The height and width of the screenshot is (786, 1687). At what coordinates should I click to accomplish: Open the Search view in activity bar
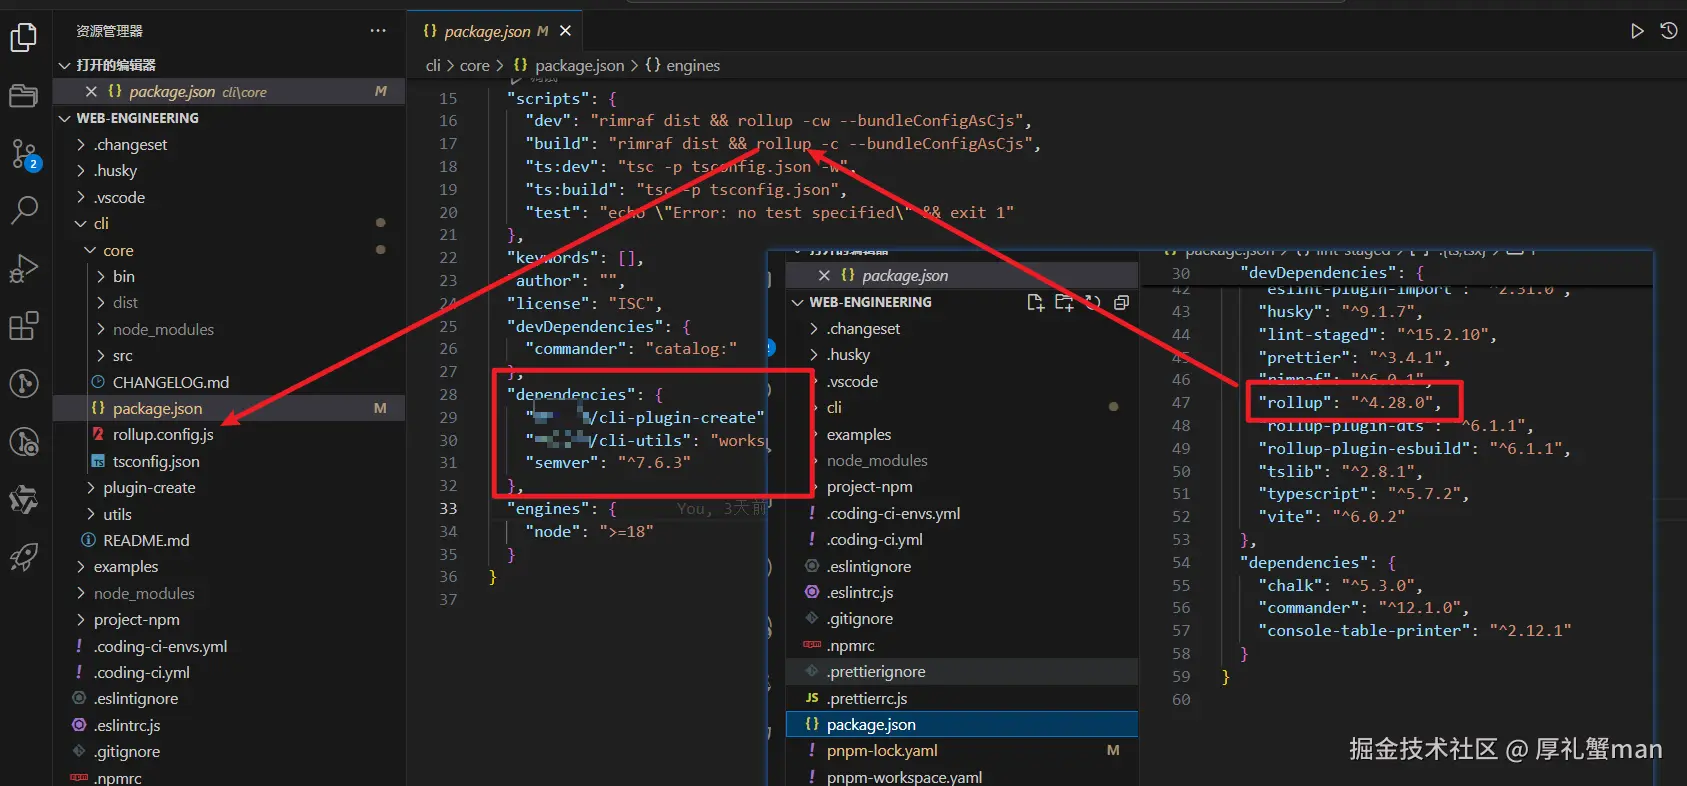pyautogui.click(x=23, y=210)
